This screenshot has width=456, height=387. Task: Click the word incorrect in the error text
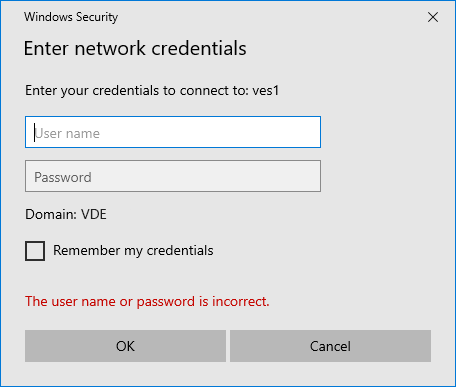coord(239,301)
